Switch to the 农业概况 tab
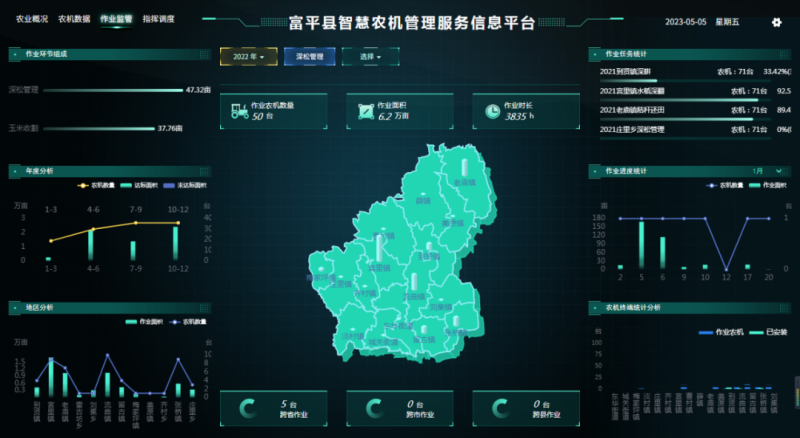This screenshot has width=800, height=438. [x=32, y=19]
